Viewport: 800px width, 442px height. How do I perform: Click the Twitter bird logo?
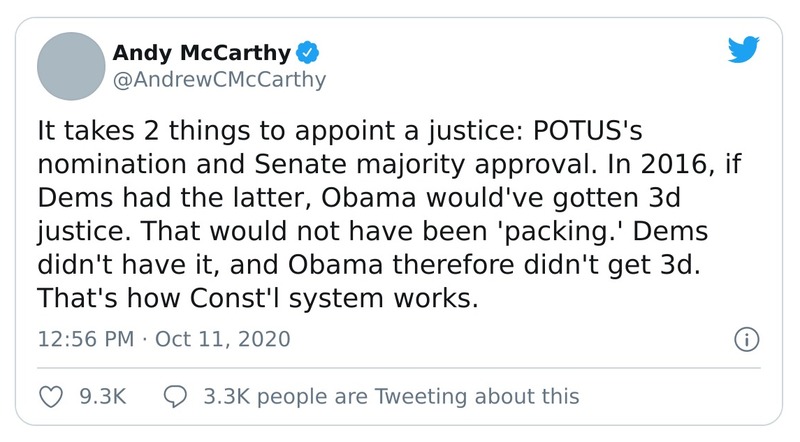point(742,50)
